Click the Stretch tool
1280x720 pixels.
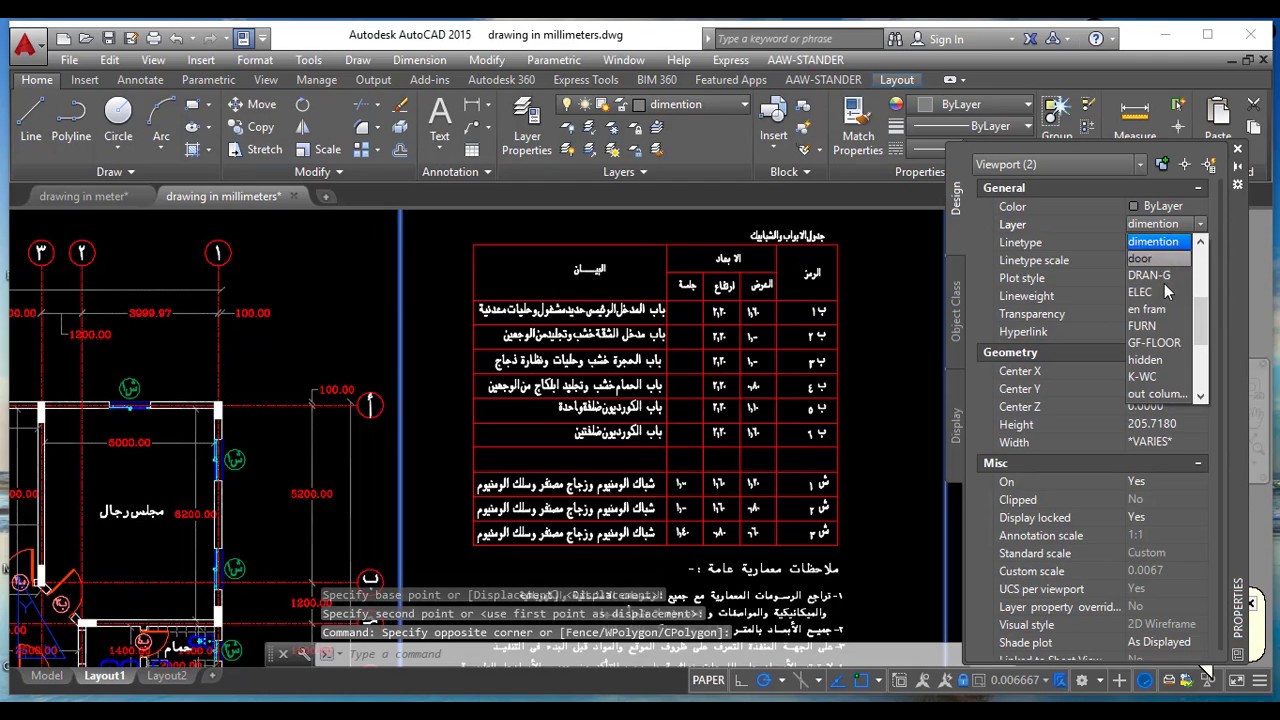click(x=254, y=149)
